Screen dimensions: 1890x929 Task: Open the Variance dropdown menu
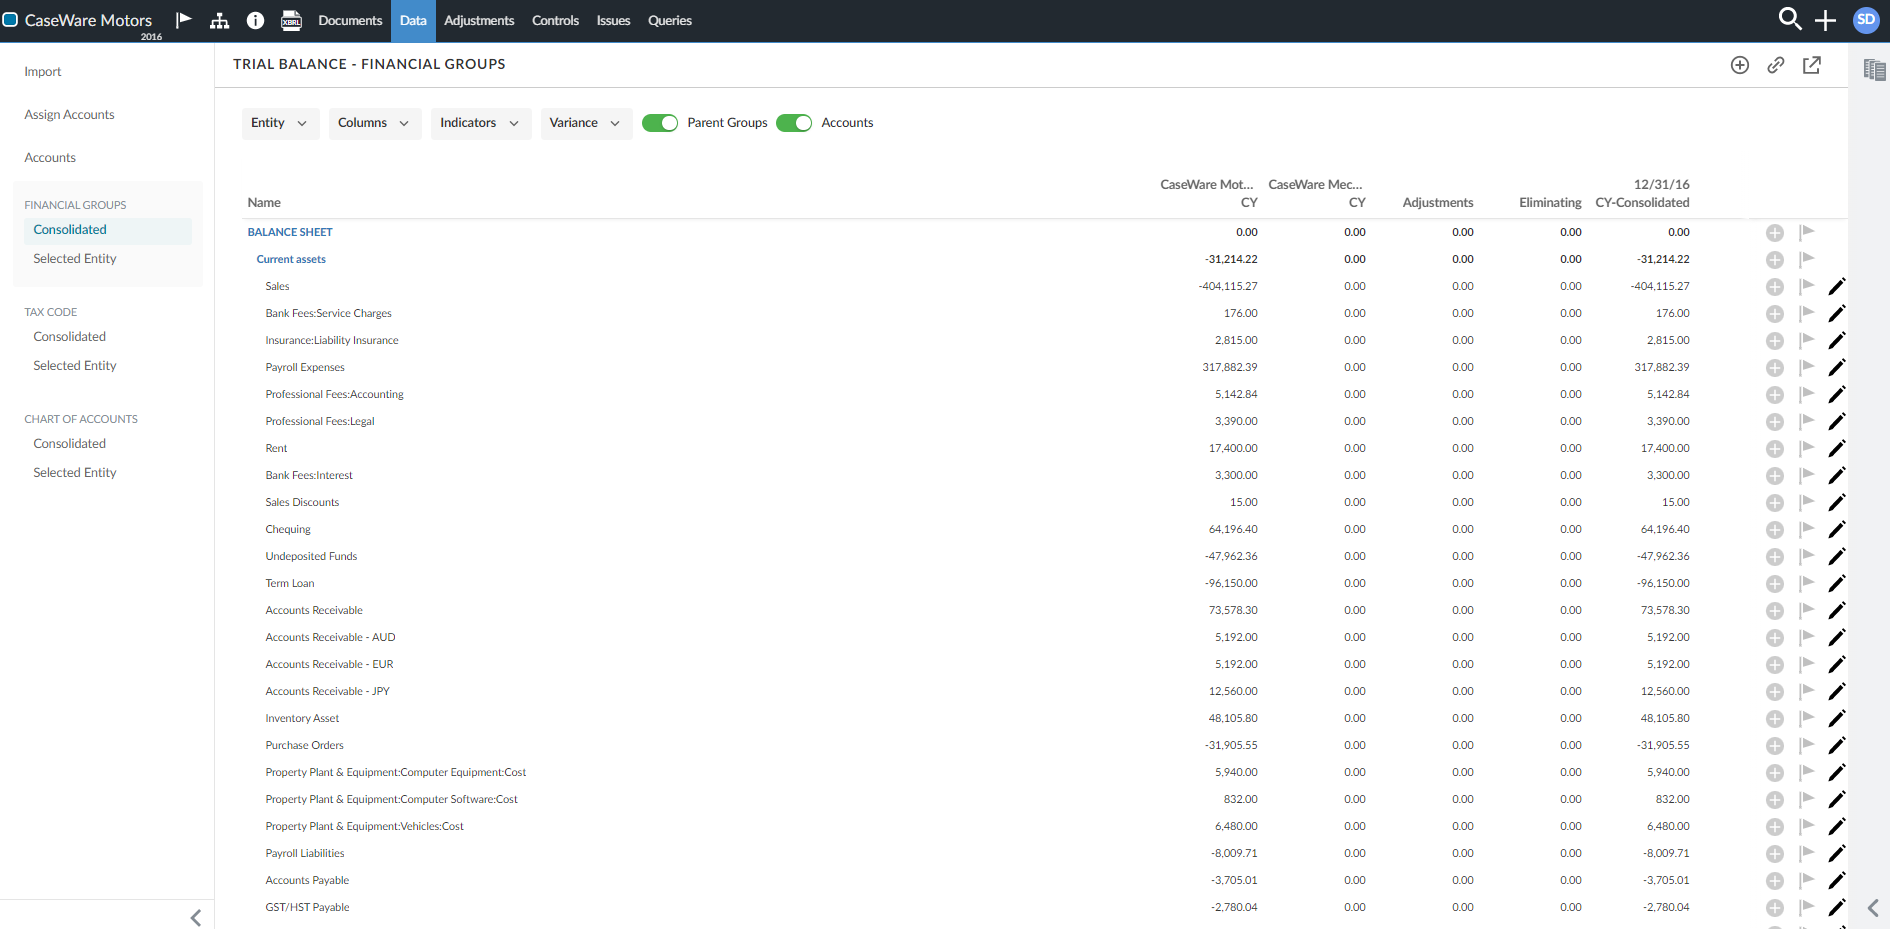(x=585, y=123)
